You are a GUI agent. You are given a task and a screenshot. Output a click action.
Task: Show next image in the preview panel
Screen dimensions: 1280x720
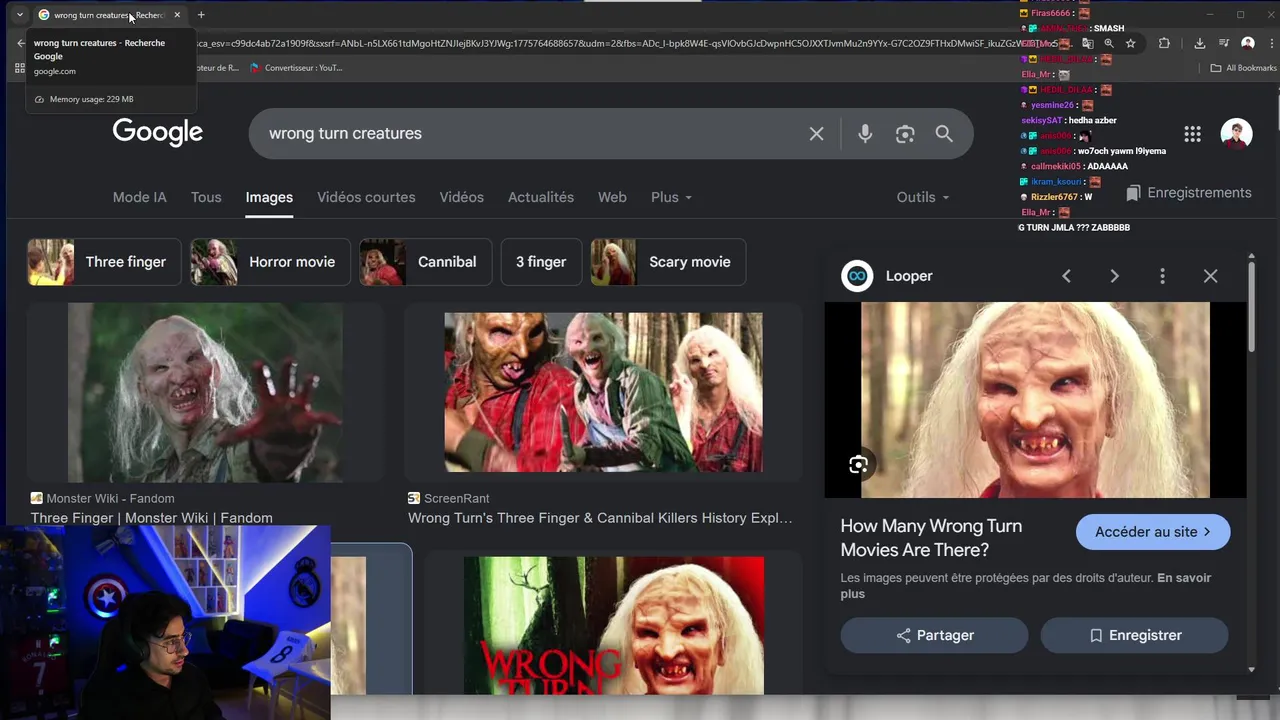[x=1114, y=276]
